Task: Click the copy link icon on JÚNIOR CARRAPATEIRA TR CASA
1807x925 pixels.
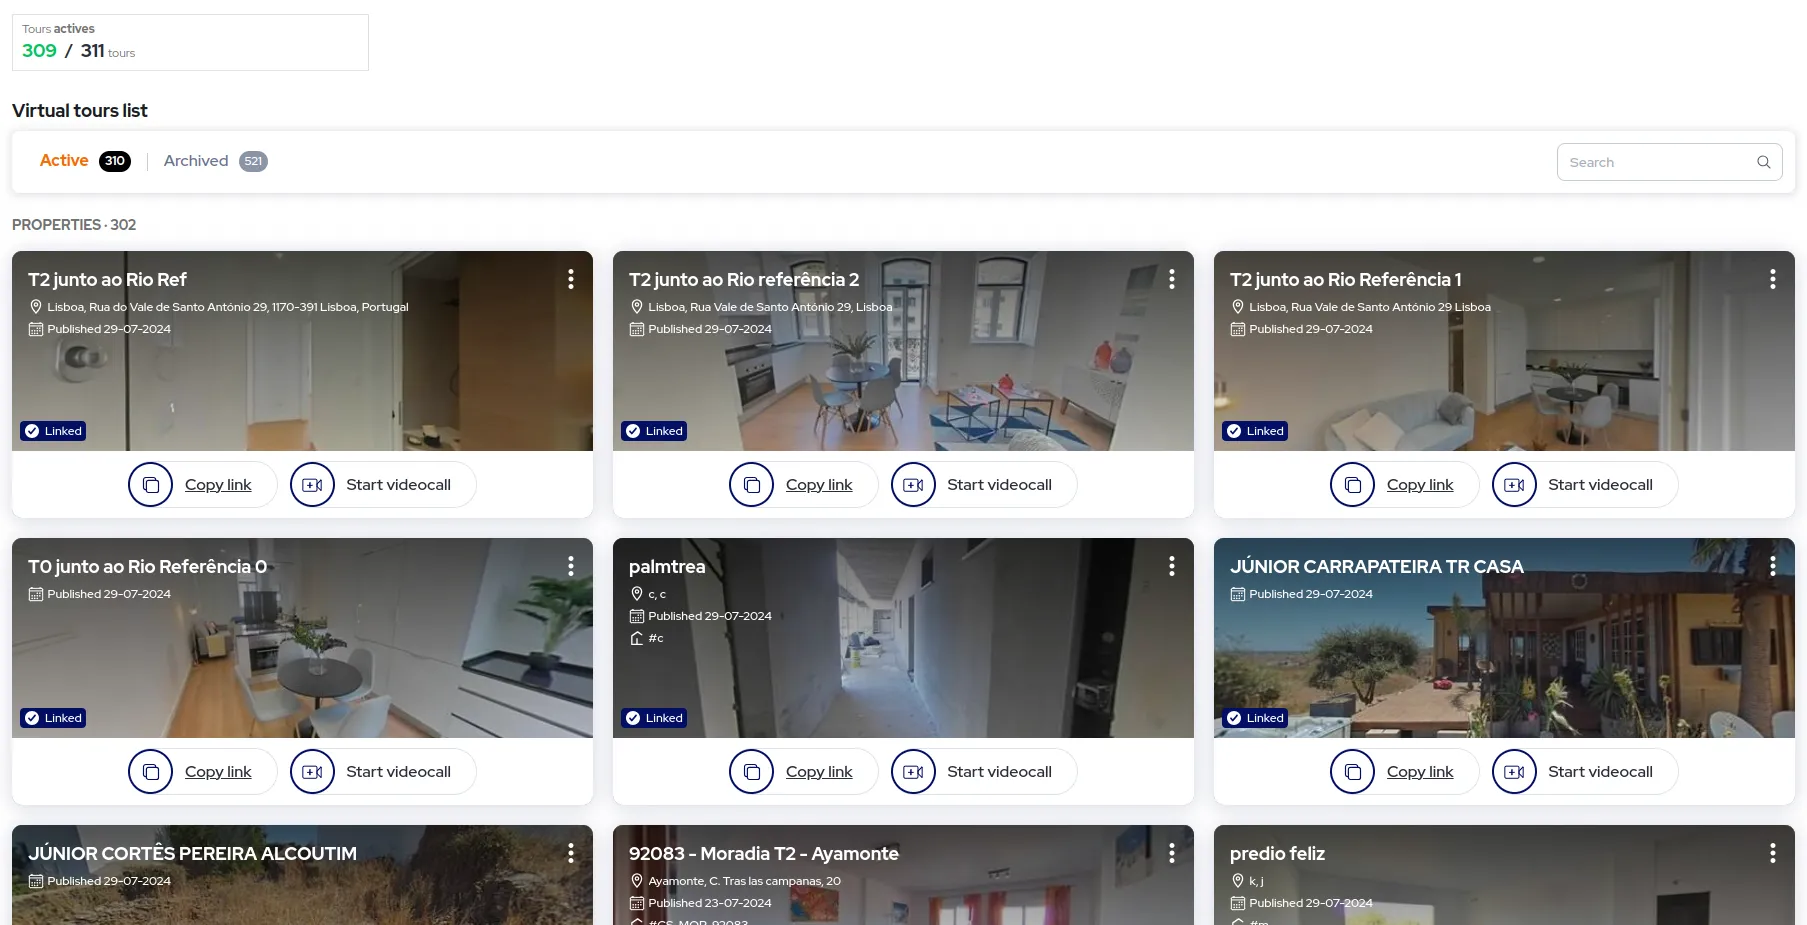Action: pos(1352,771)
